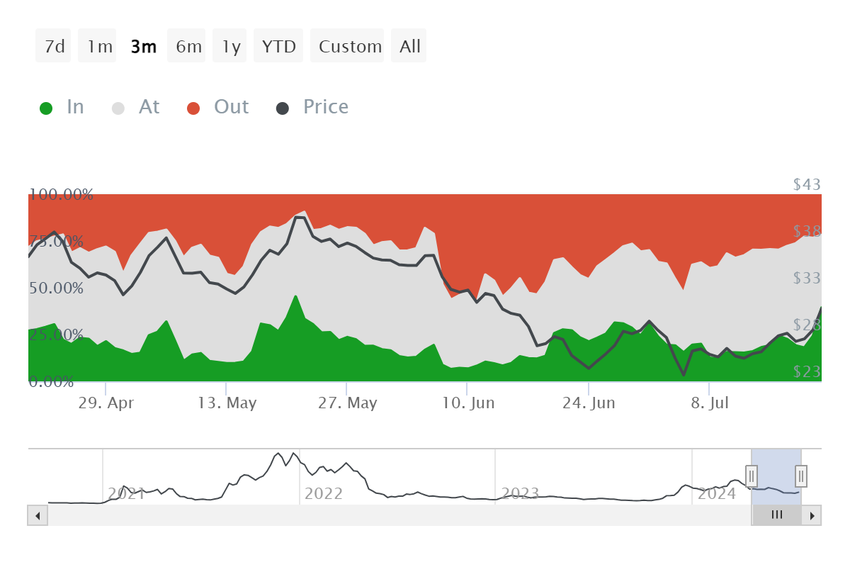Click the green dot beside In
This screenshot has height=567, width=850.
[46, 108]
